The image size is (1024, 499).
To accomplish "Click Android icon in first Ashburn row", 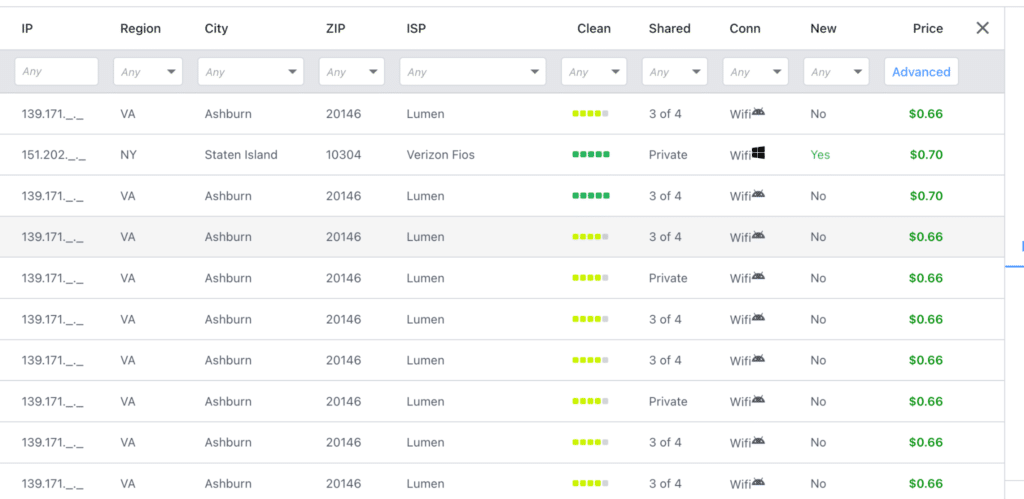I will (758, 112).
